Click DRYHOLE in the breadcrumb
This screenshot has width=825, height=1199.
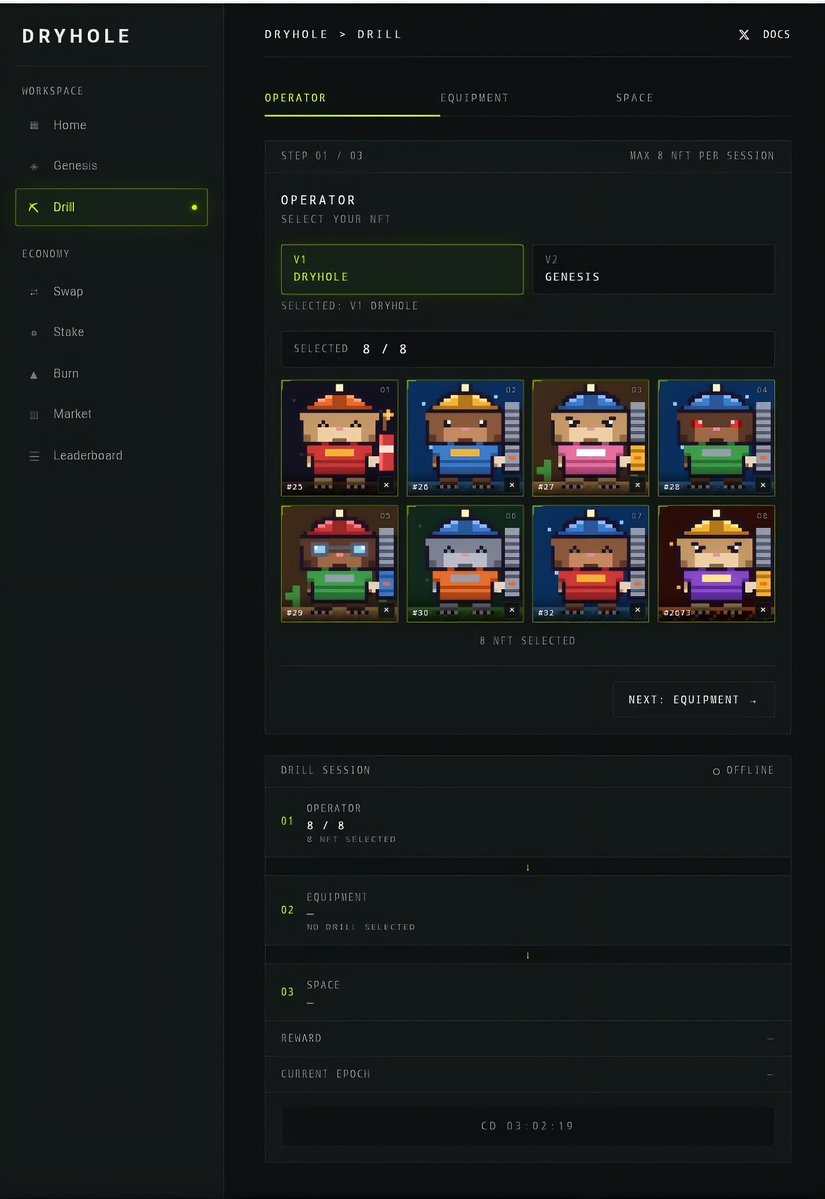(296, 34)
